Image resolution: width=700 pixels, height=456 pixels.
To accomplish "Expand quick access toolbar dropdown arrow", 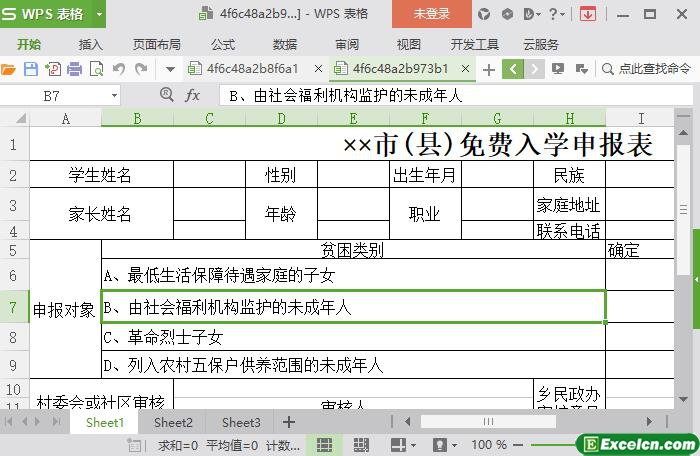I will [170, 69].
